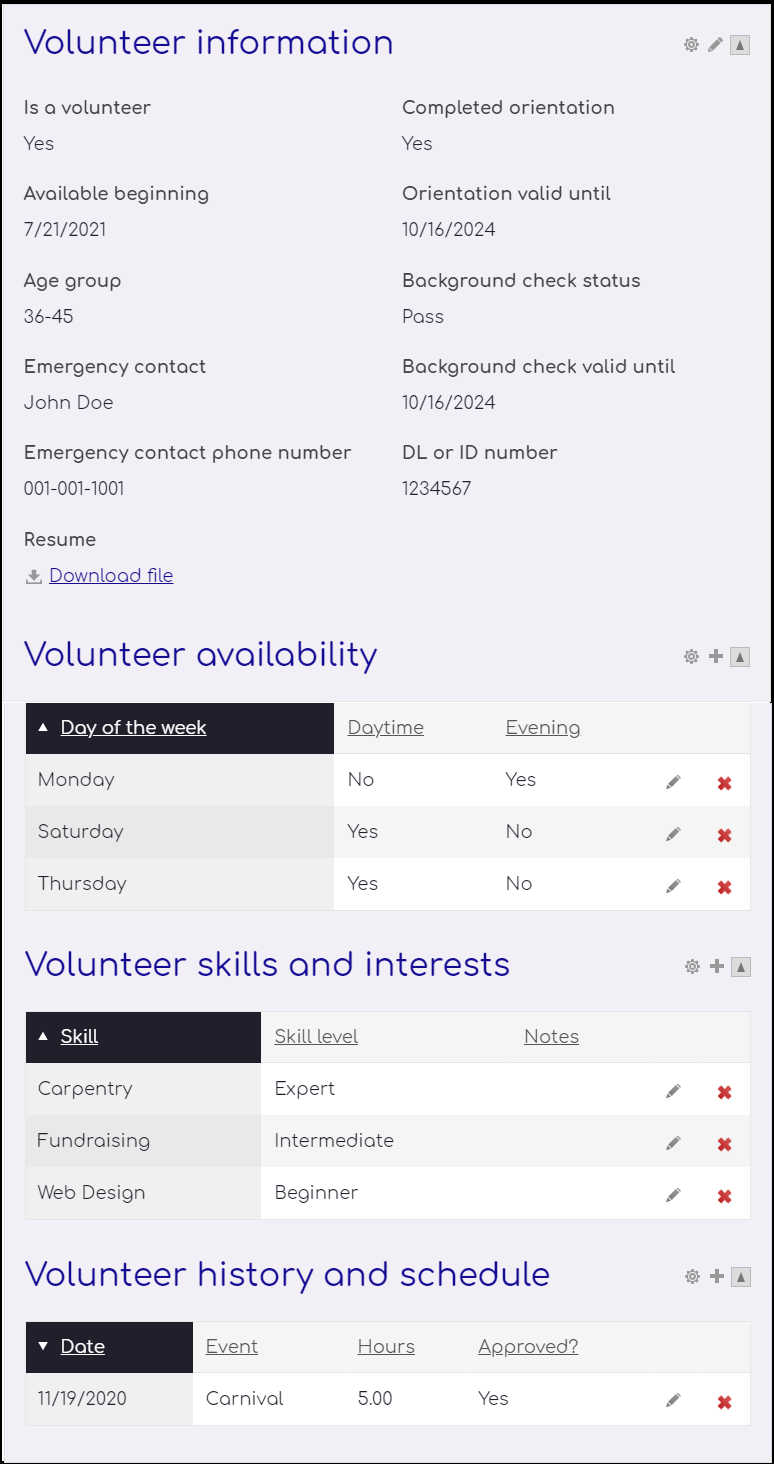This screenshot has height=1464, width=774.
Task: Delete the 11/19/2020 Carnival history entry
Action: tap(725, 1402)
